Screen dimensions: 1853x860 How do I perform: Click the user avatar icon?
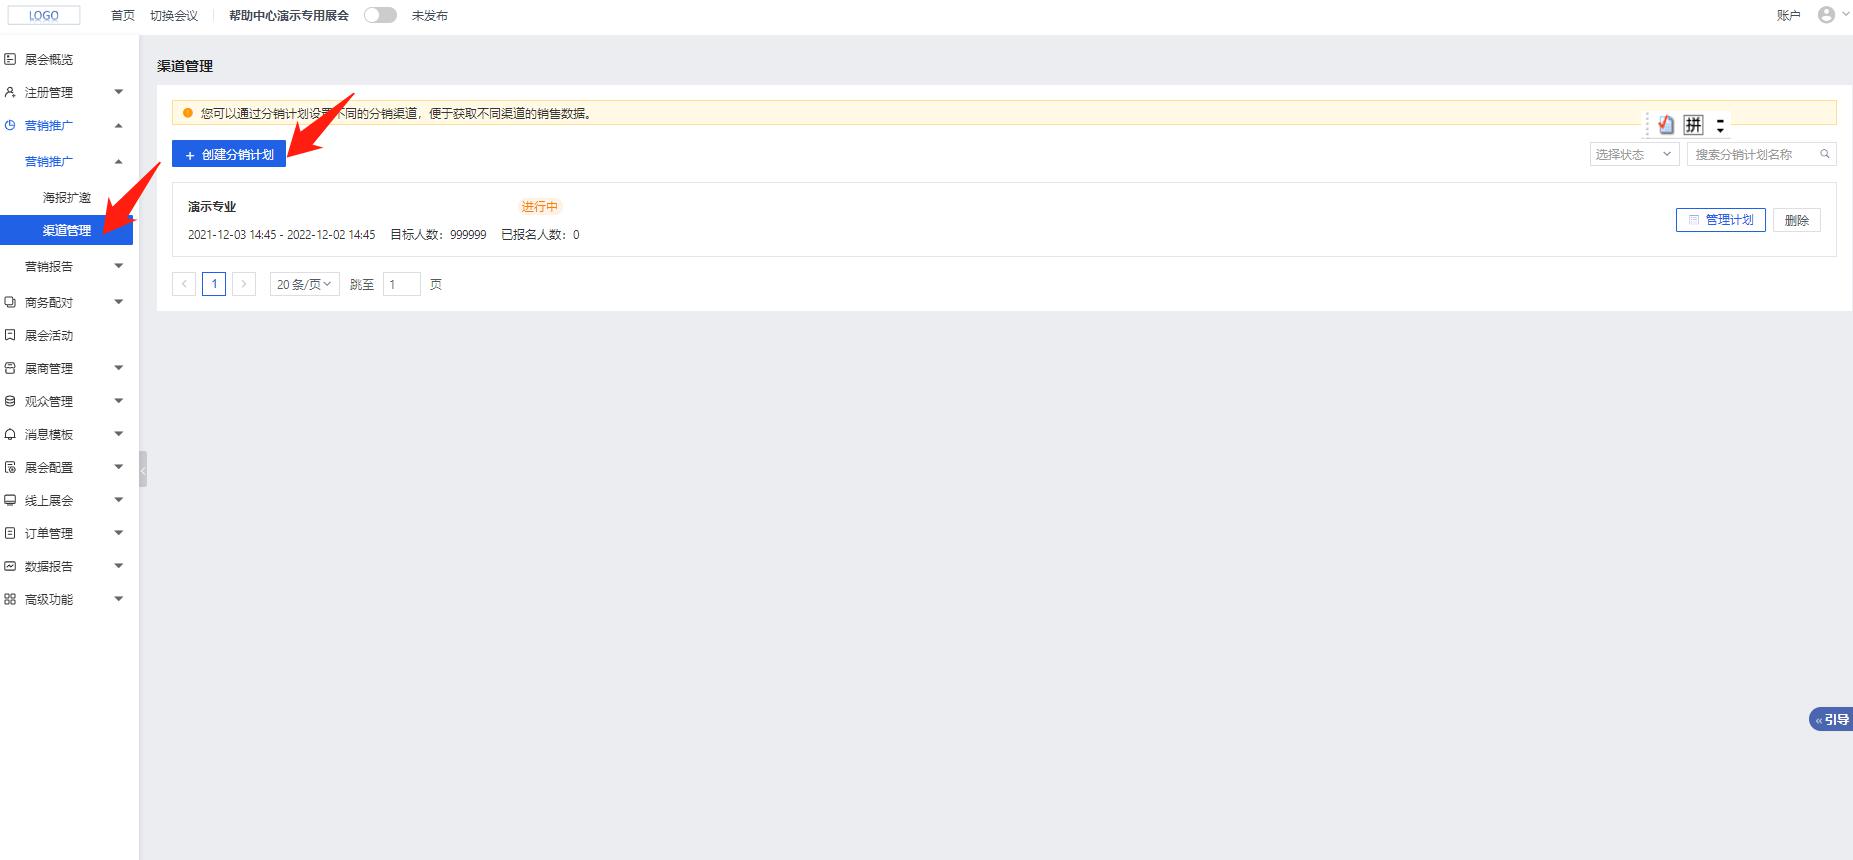pos(1826,15)
